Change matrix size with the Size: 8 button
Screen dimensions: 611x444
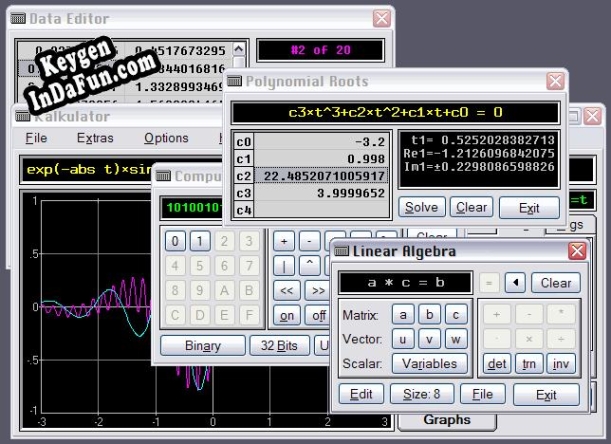point(422,394)
